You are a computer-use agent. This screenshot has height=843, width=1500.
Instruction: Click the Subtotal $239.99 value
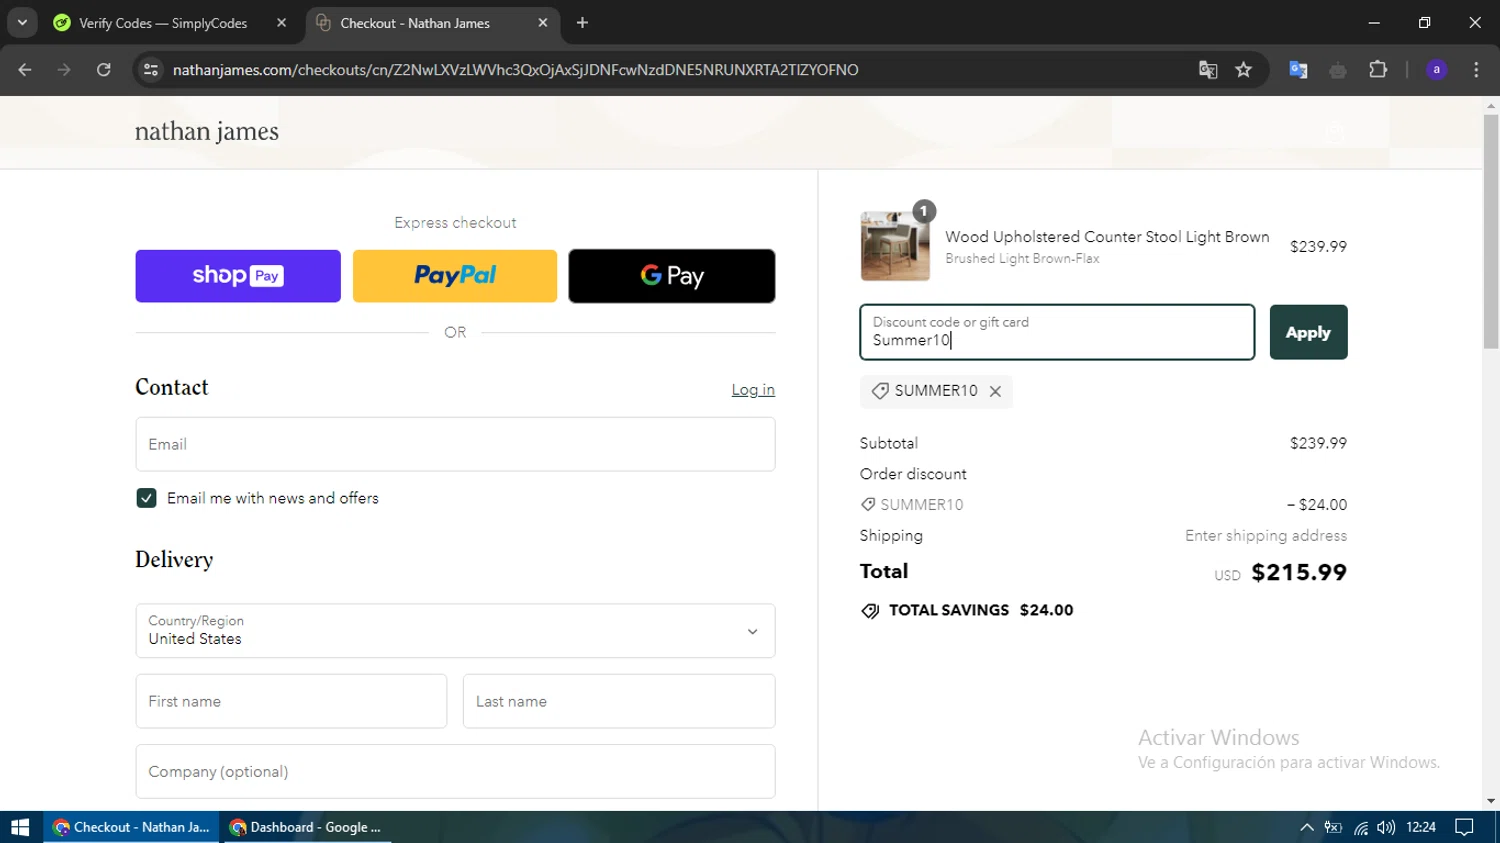[1318, 443]
